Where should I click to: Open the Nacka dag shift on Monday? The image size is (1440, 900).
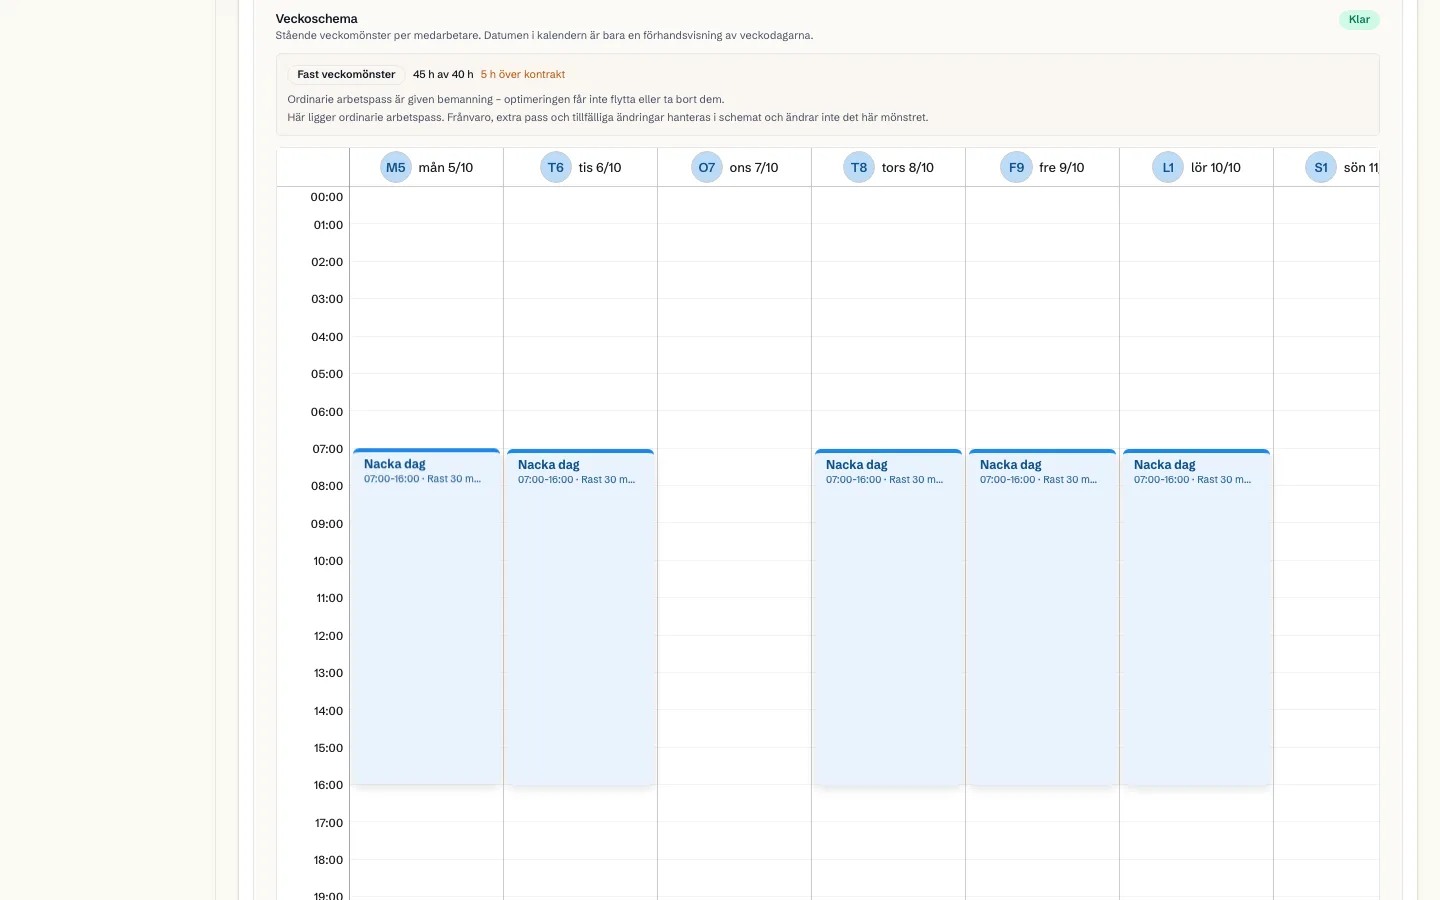pyautogui.click(x=426, y=617)
